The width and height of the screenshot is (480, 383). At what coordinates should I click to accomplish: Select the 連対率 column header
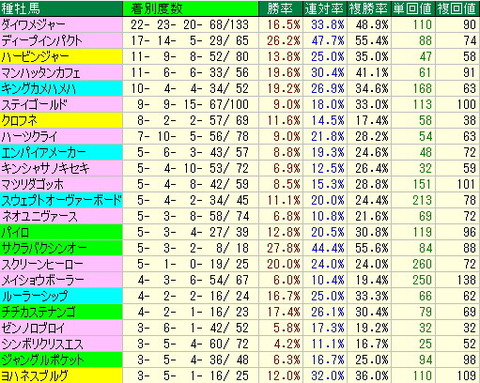click(x=325, y=9)
